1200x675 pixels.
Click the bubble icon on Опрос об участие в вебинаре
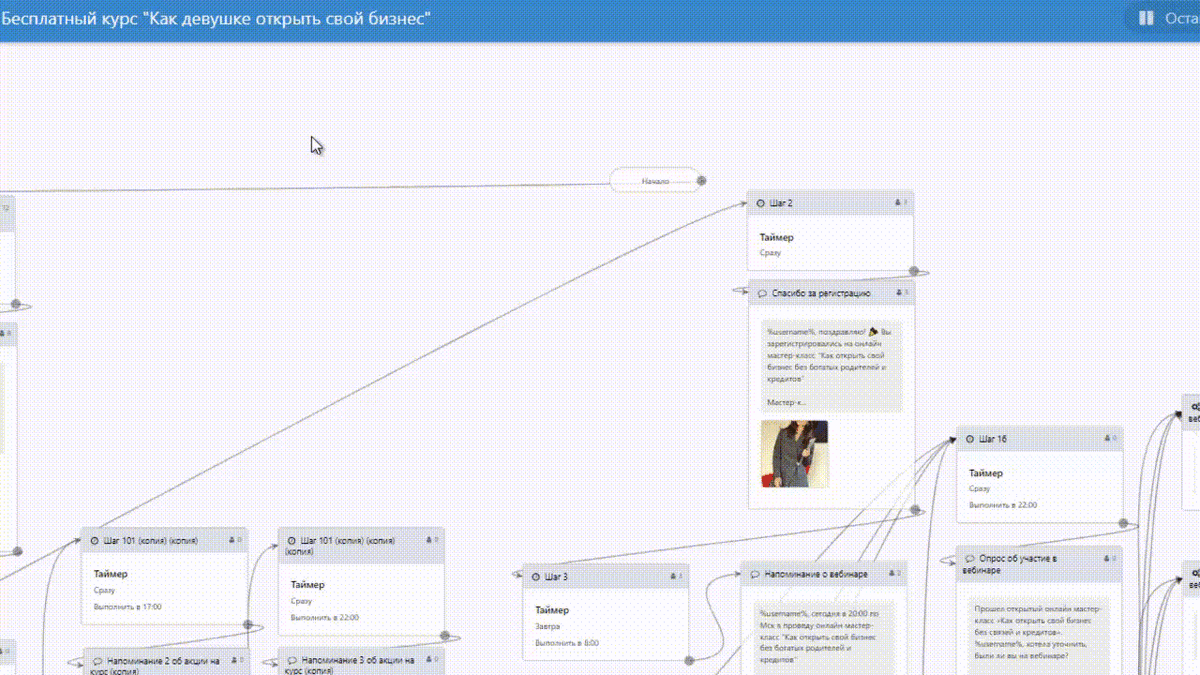(971, 559)
